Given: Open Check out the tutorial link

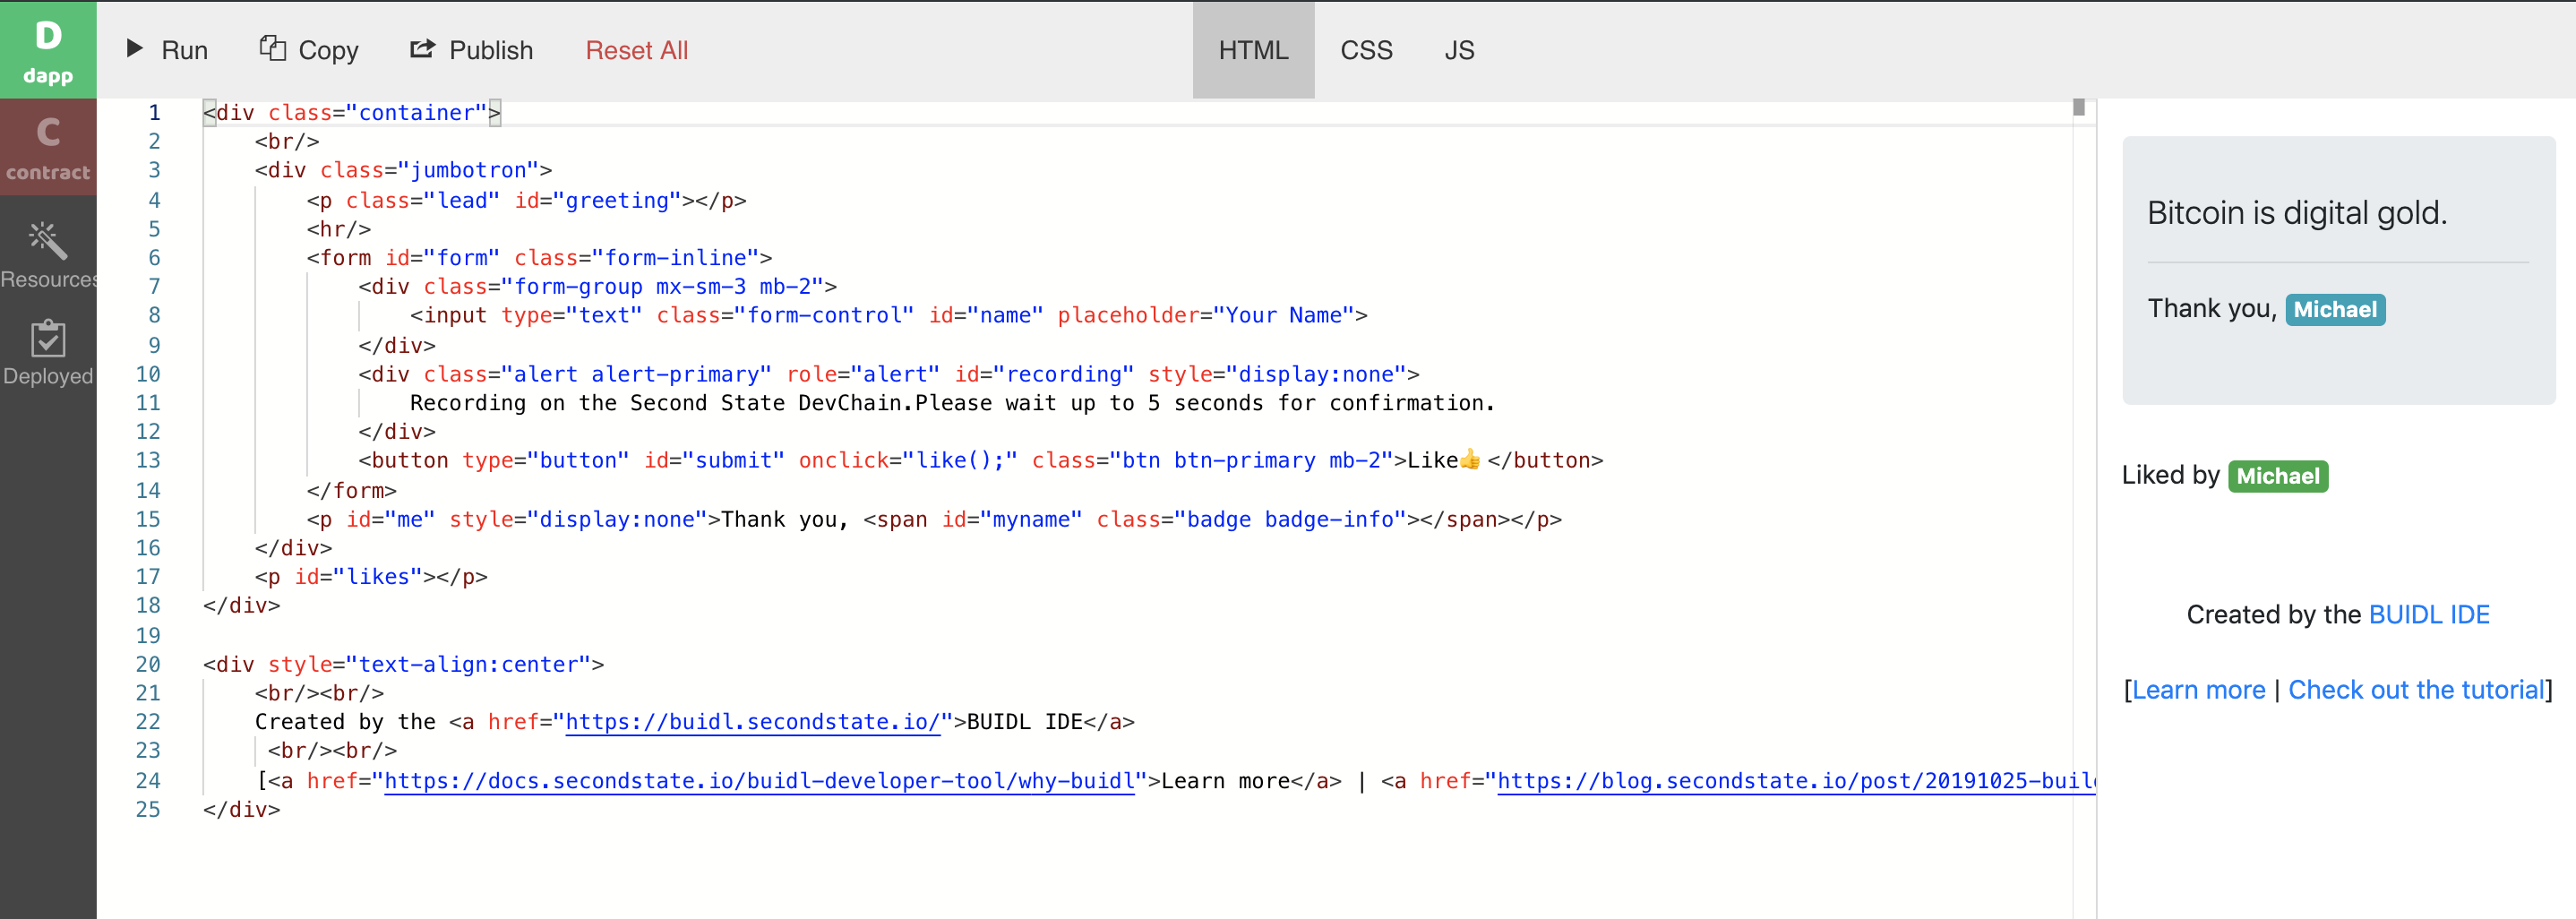Looking at the screenshot, I should [2415, 690].
